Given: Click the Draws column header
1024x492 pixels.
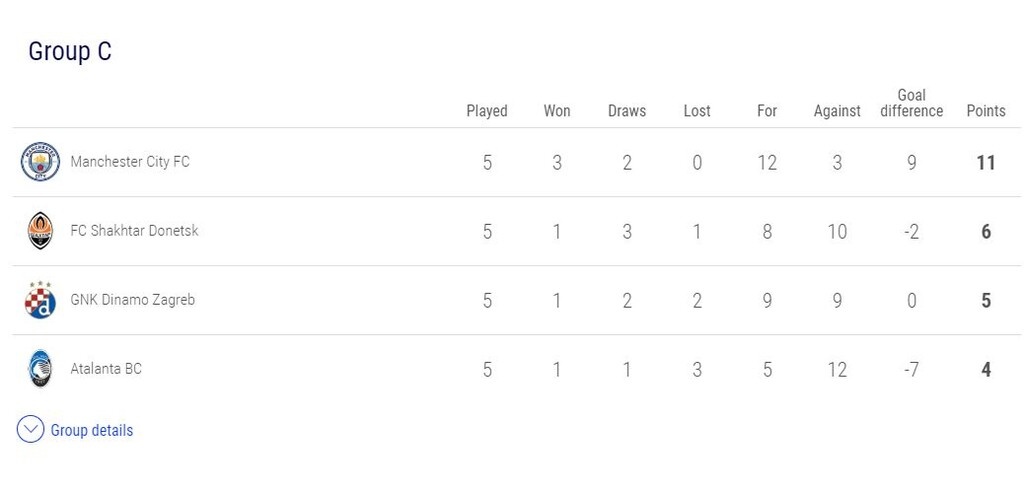Looking at the screenshot, I should pyautogui.click(x=627, y=111).
